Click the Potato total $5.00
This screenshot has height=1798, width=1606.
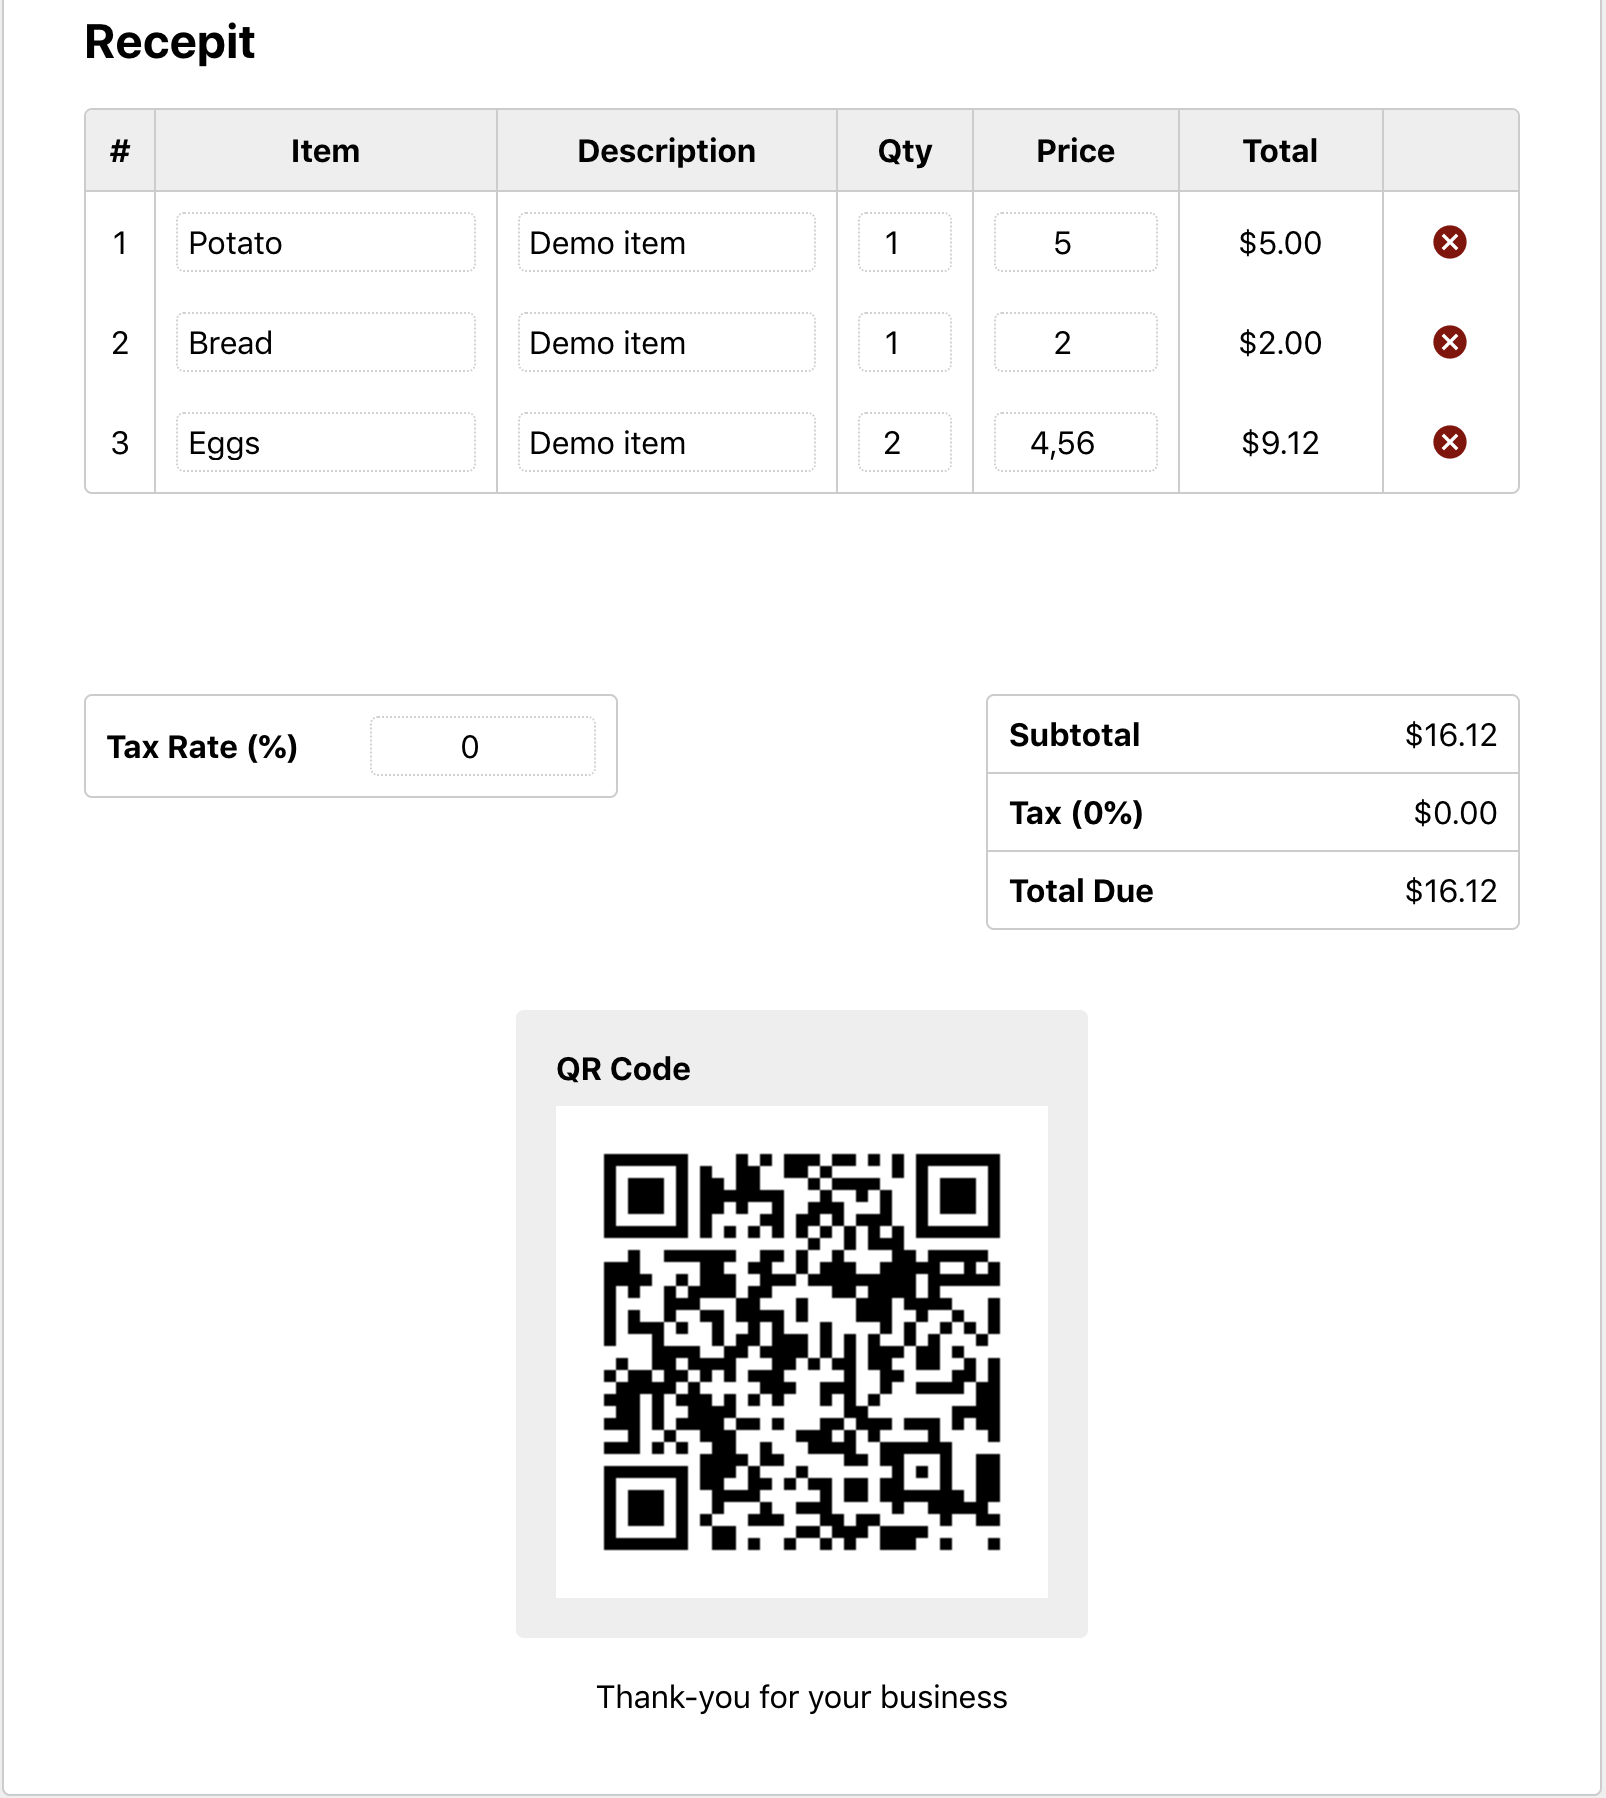point(1280,243)
